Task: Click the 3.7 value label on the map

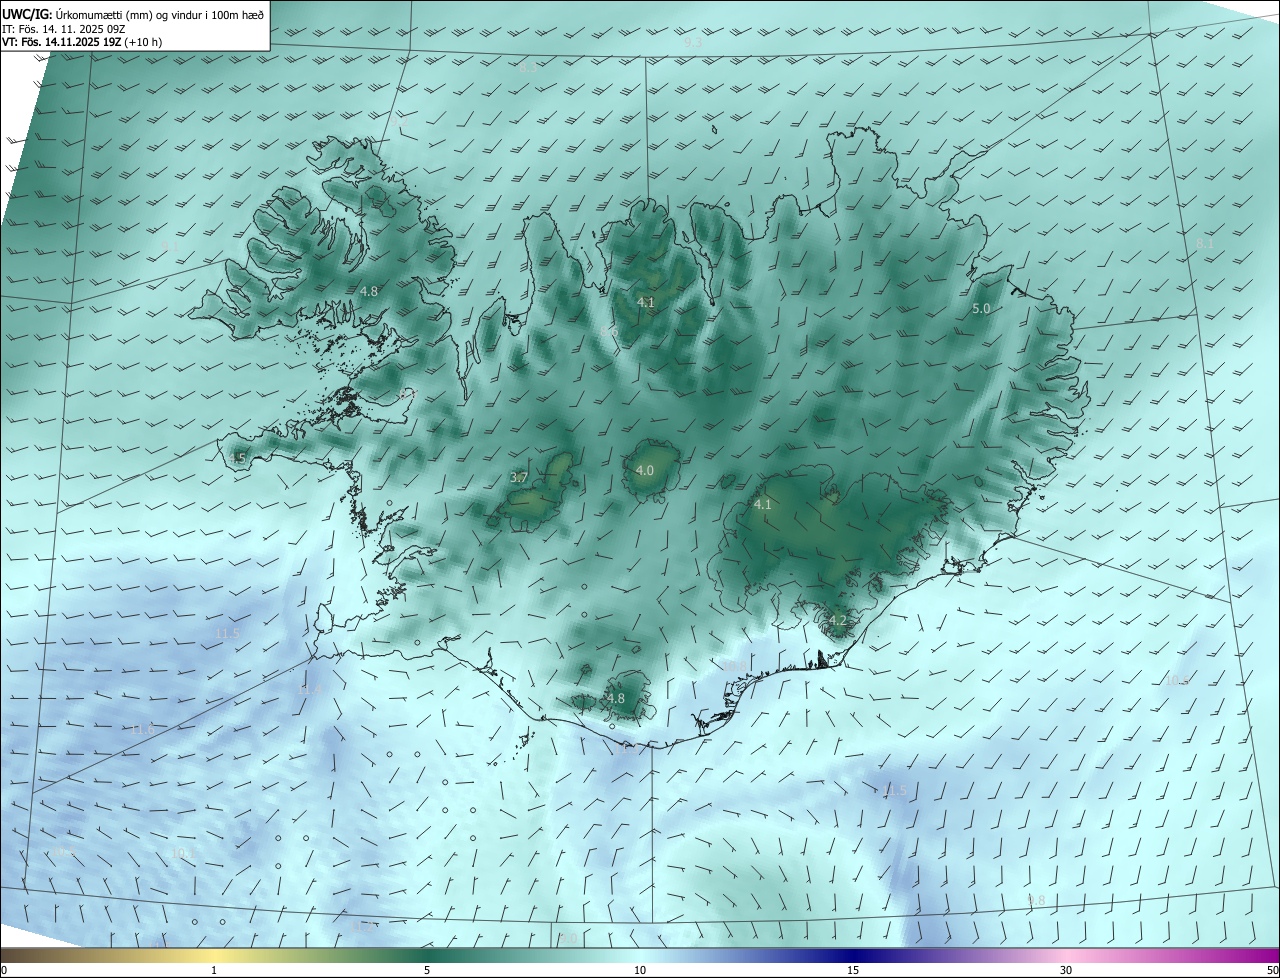Action: click(519, 478)
